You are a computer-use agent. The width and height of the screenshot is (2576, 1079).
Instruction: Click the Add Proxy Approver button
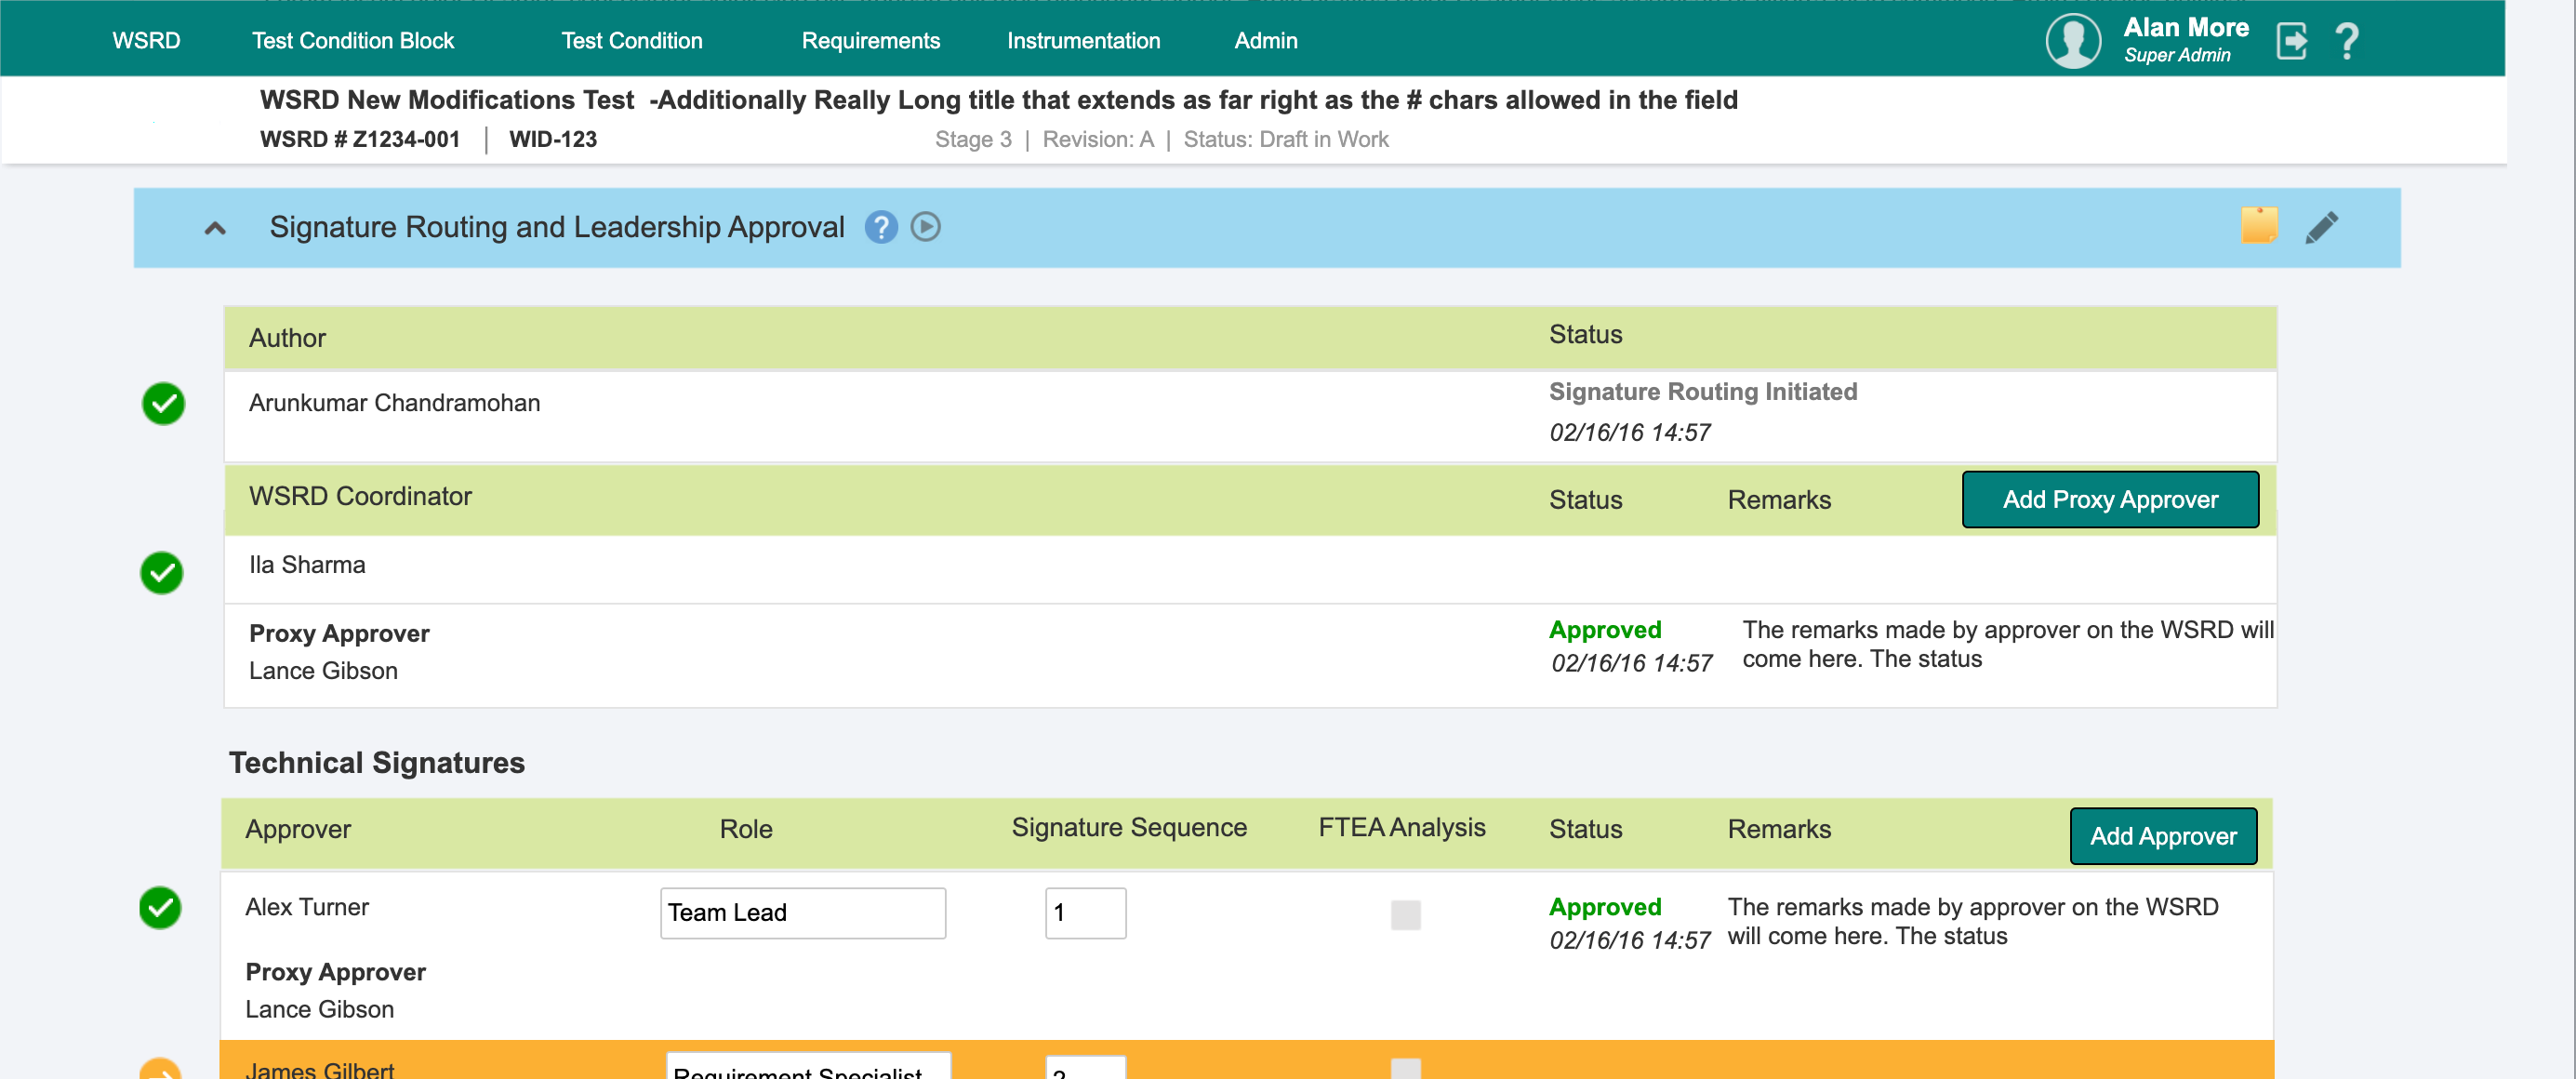click(x=2110, y=499)
